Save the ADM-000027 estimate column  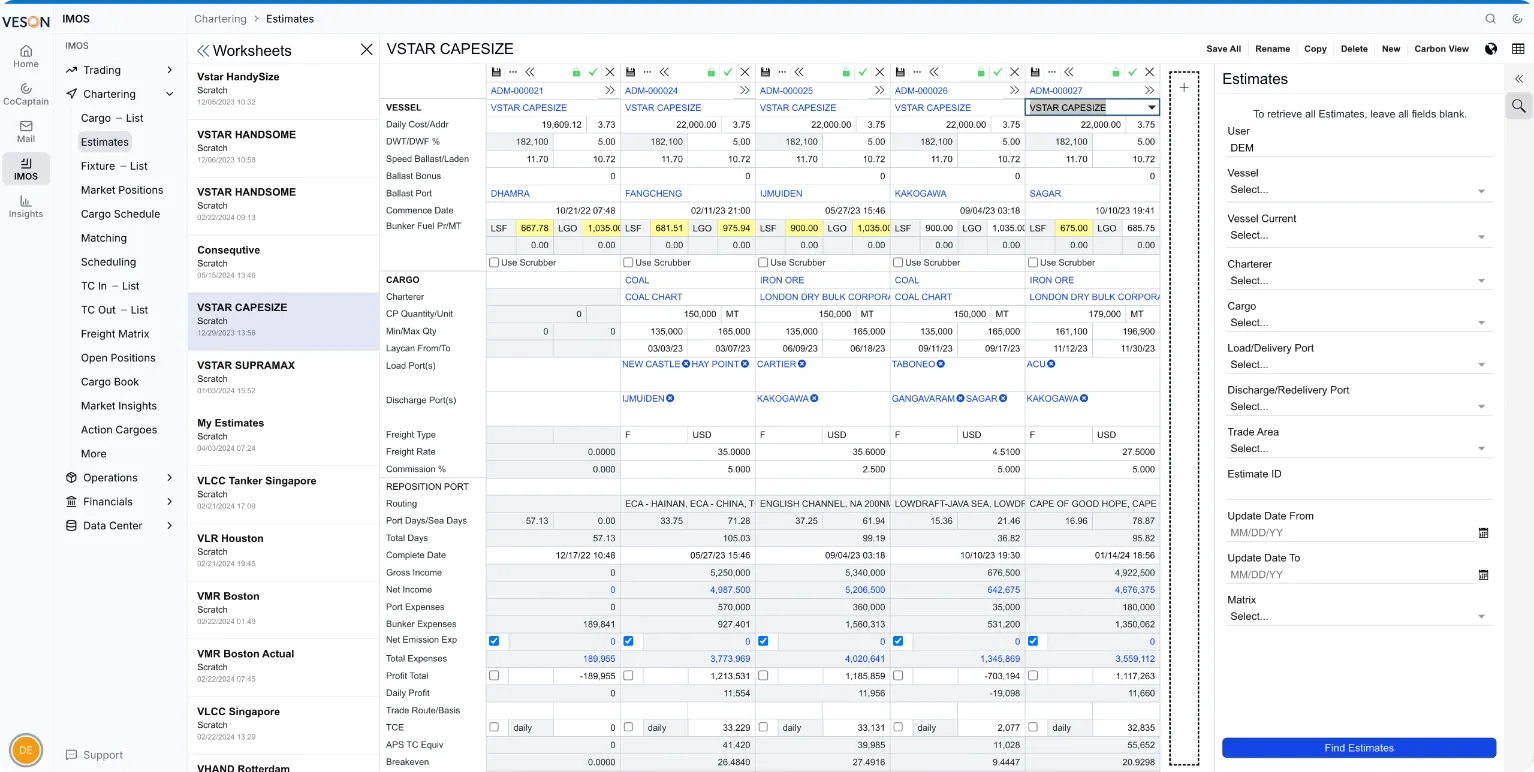1035,72
